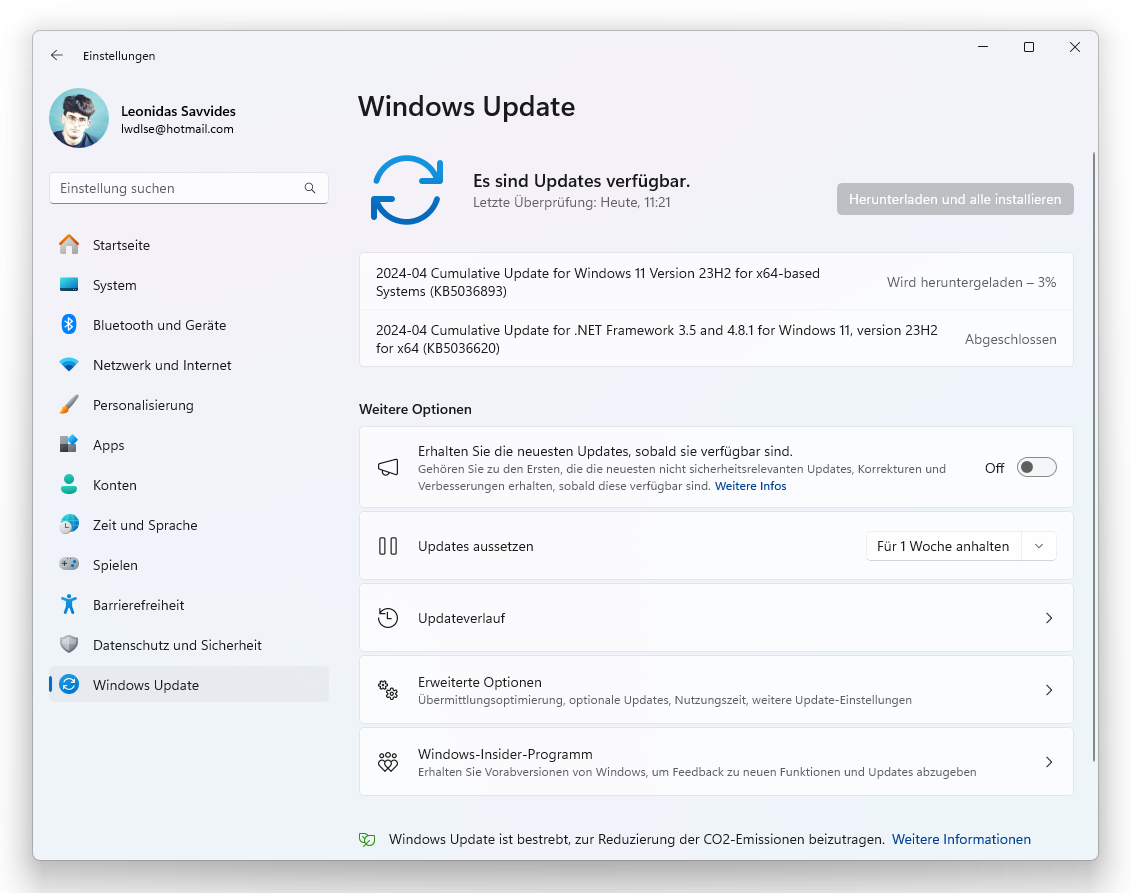Select Zeit und Sprache section
The height and width of the screenshot is (893, 1131).
[x=189, y=525]
